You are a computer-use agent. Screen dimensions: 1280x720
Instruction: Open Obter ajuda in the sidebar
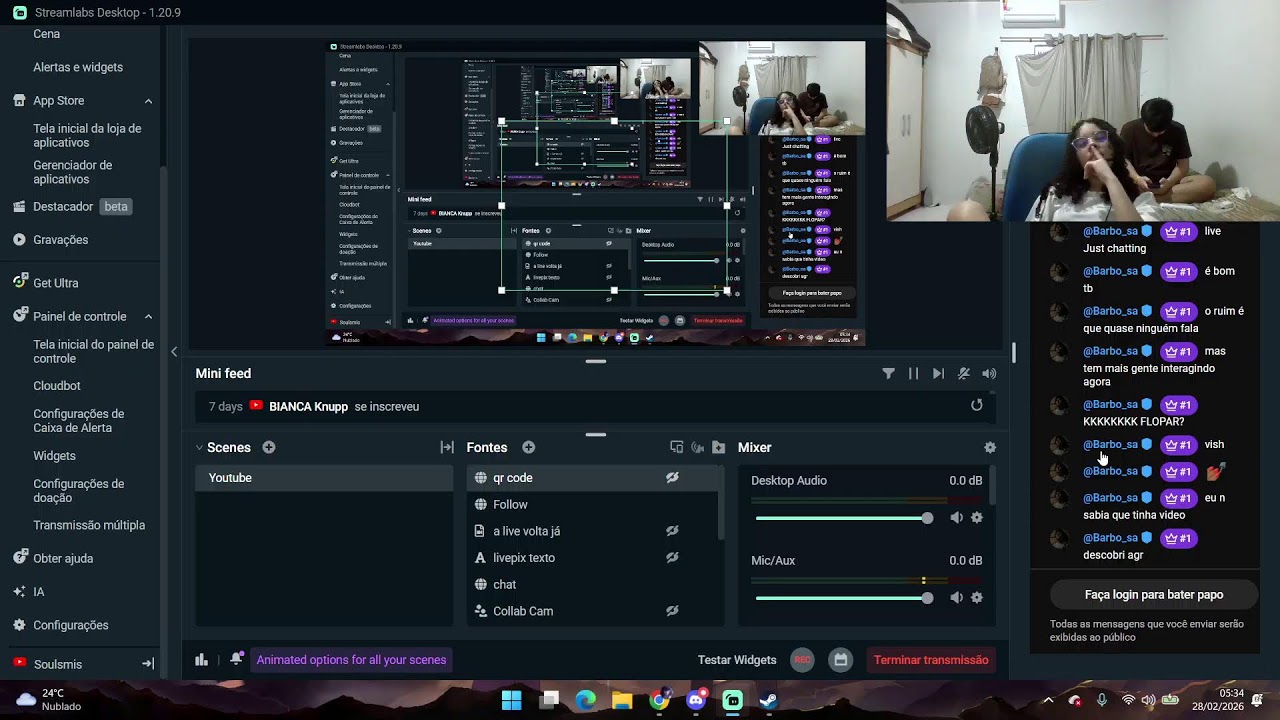53,558
